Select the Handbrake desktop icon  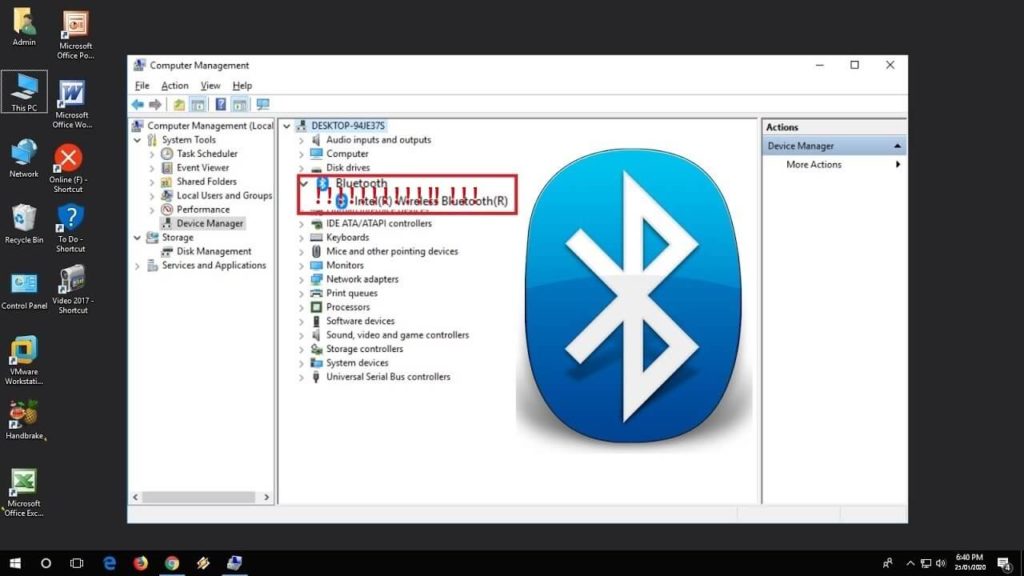tap(24, 421)
